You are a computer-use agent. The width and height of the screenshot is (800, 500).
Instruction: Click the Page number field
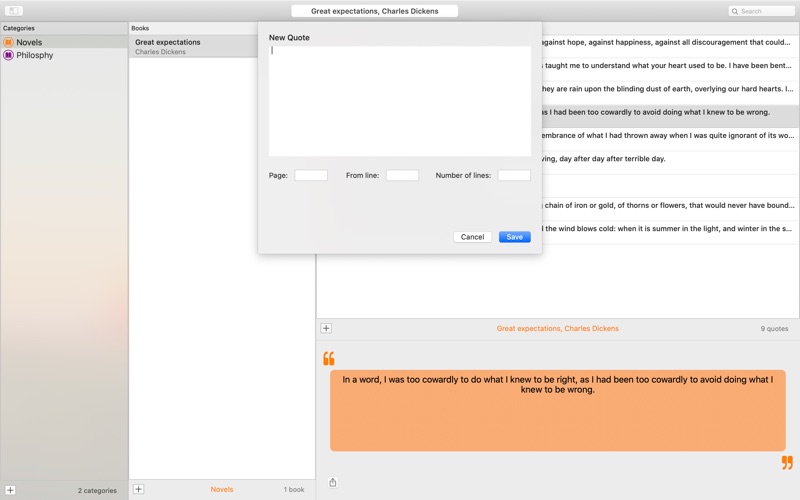(x=310, y=175)
